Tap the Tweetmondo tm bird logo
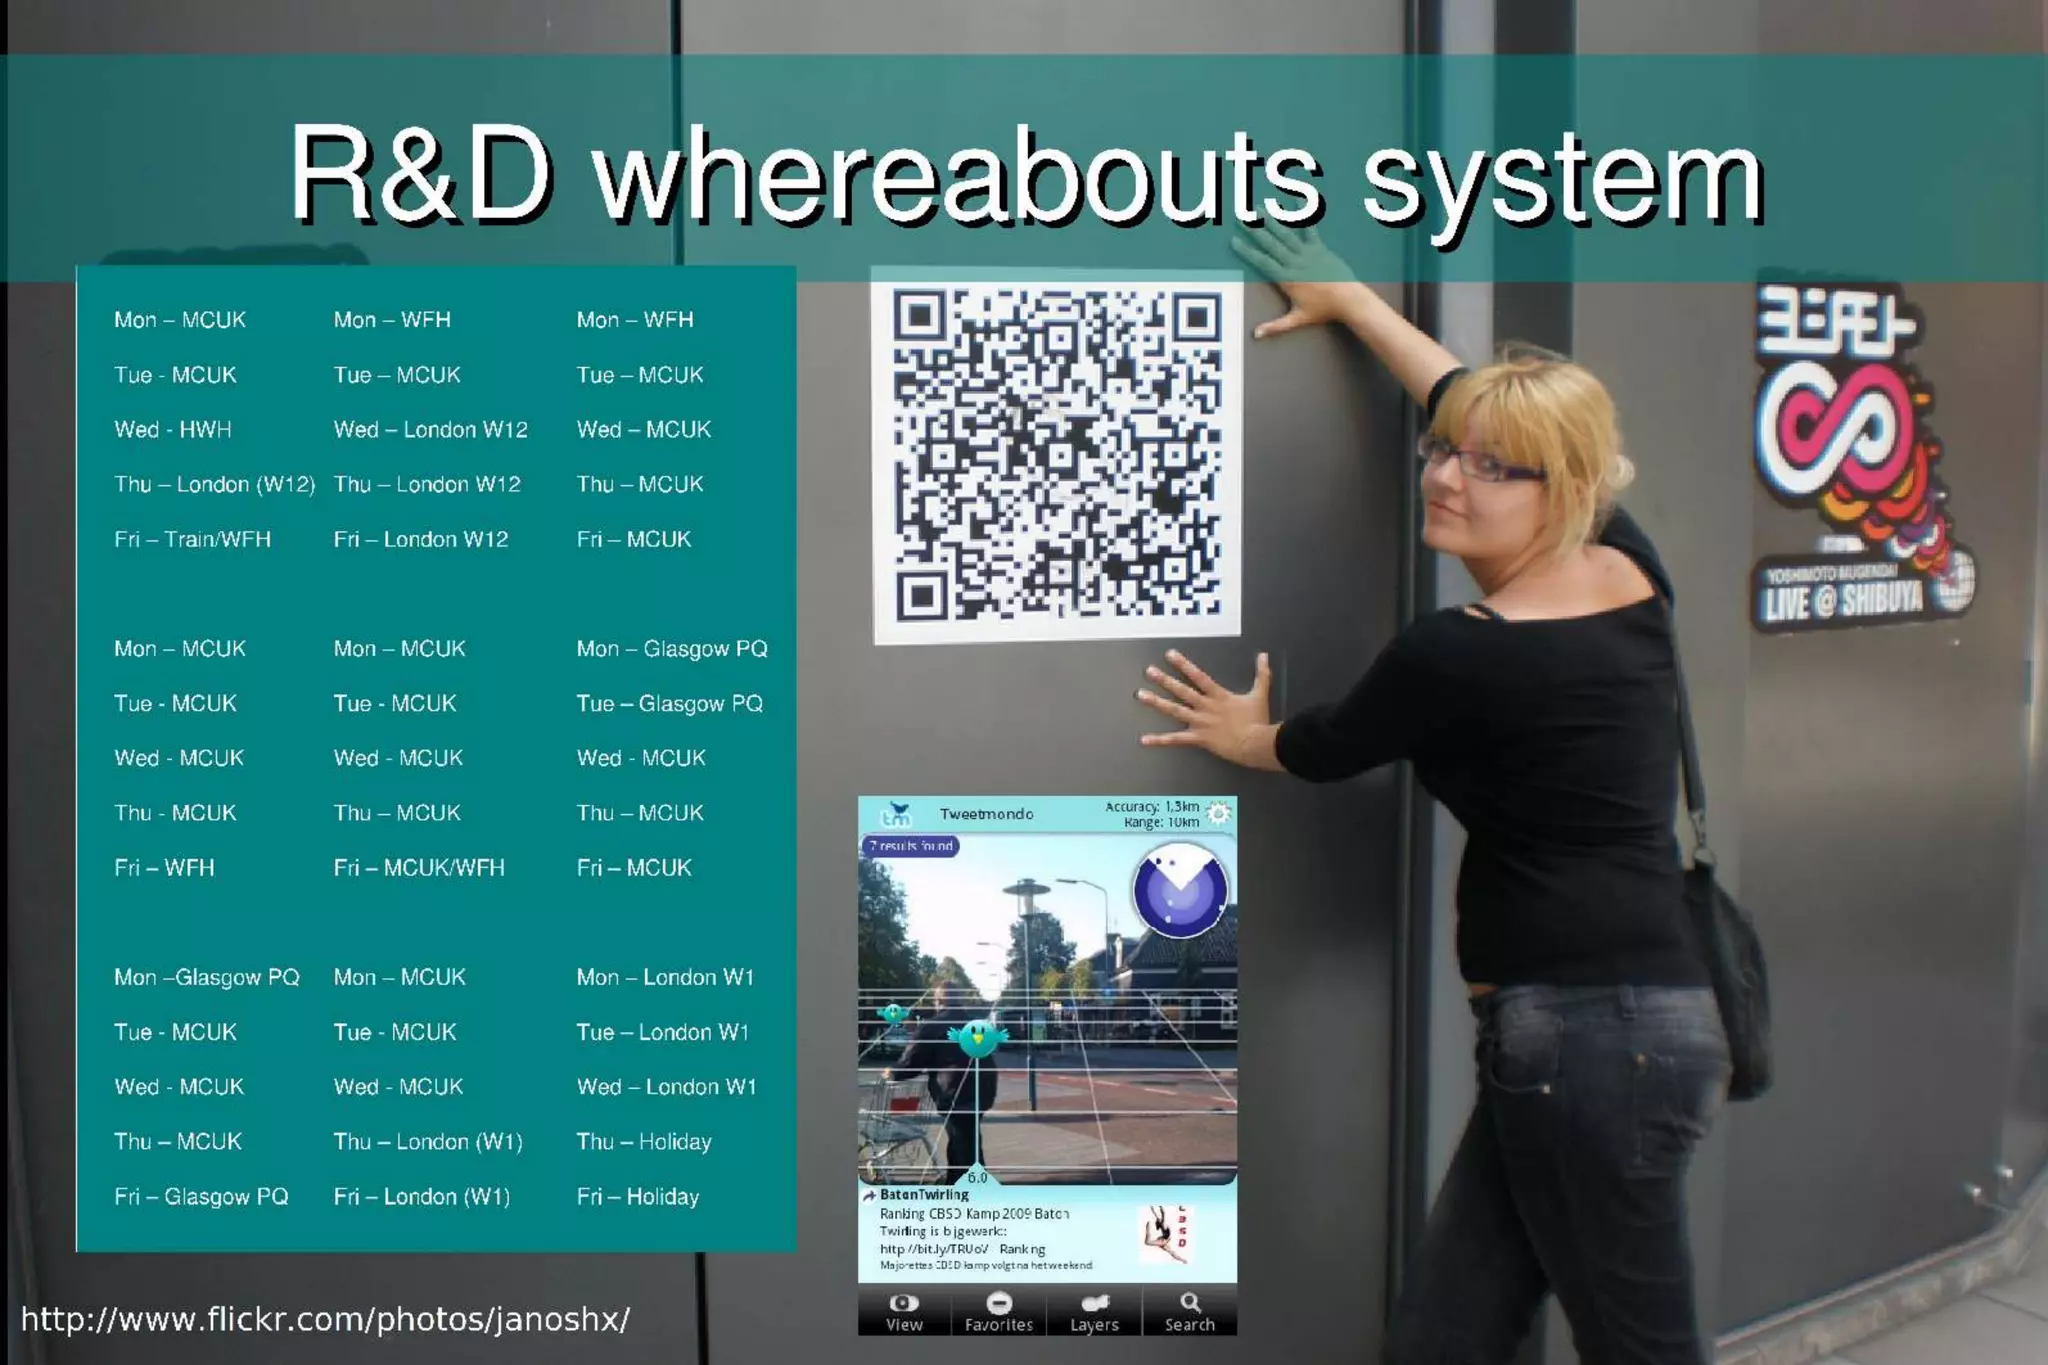Screen dimensions: 2048x1365 click(897, 814)
